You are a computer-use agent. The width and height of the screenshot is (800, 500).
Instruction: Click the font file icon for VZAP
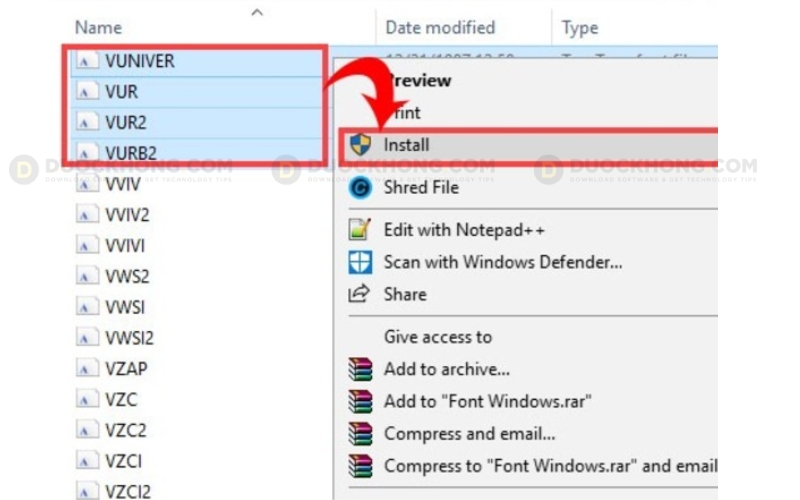pyautogui.click(x=87, y=369)
